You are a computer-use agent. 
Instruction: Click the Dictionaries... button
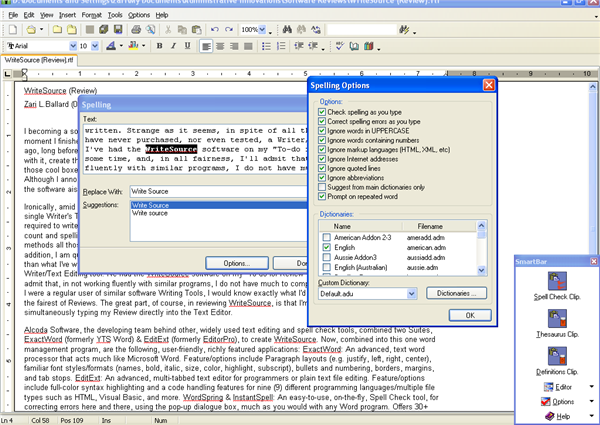coord(457,293)
